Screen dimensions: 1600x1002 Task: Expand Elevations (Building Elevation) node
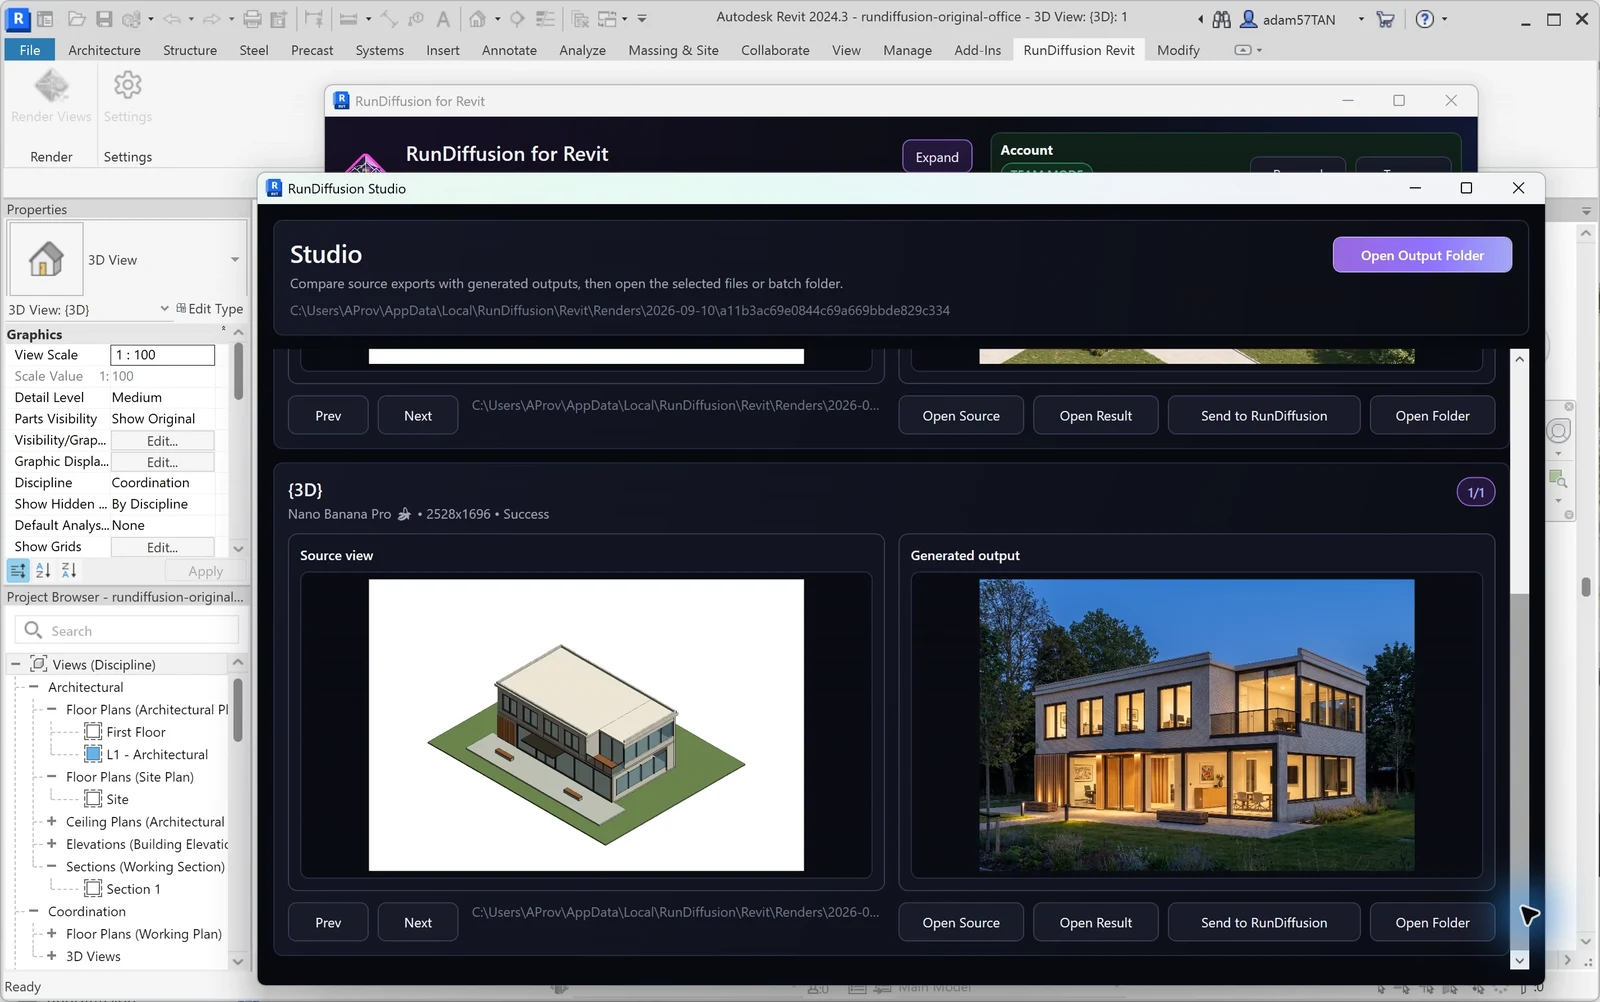(51, 844)
